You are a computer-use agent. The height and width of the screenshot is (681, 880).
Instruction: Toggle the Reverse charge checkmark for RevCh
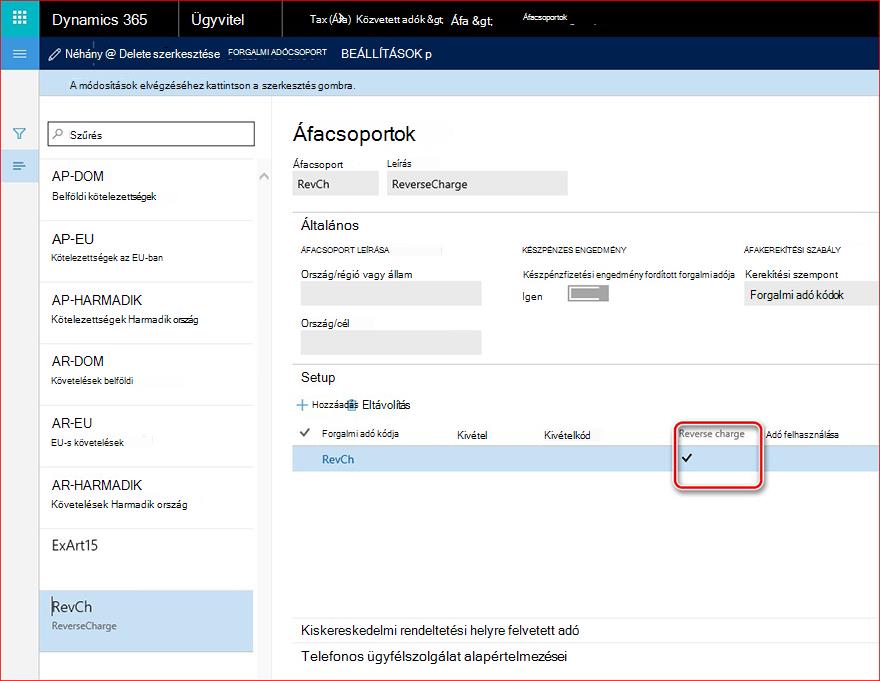687,458
